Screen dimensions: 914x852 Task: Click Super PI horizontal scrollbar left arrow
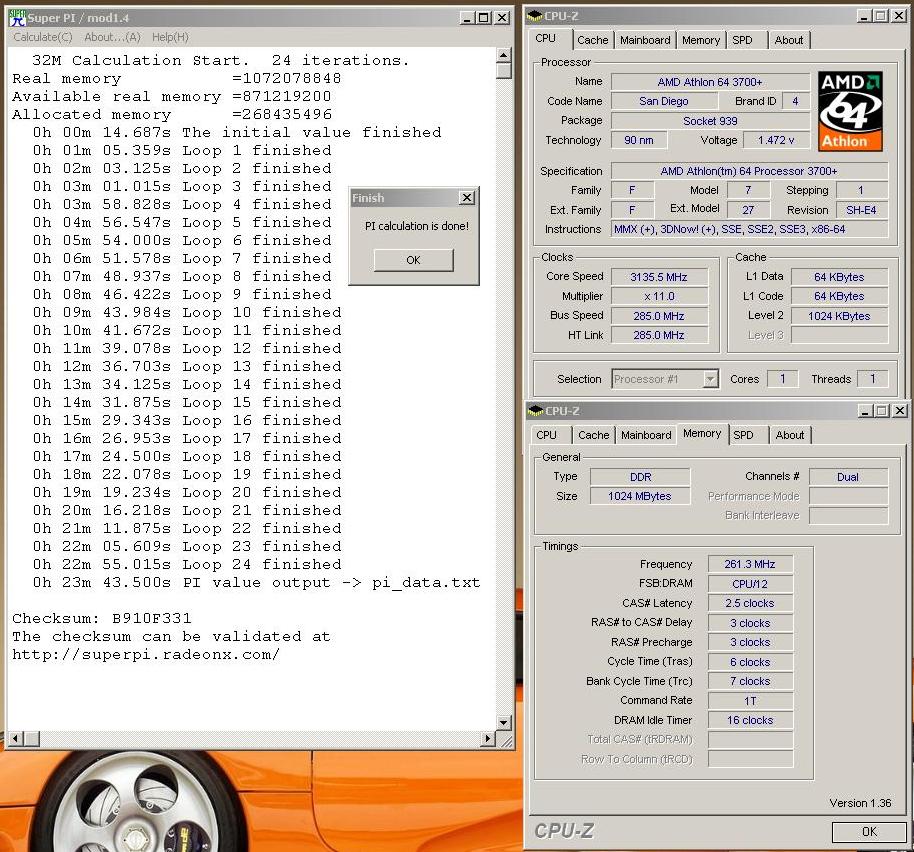click(x=15, y=740)
